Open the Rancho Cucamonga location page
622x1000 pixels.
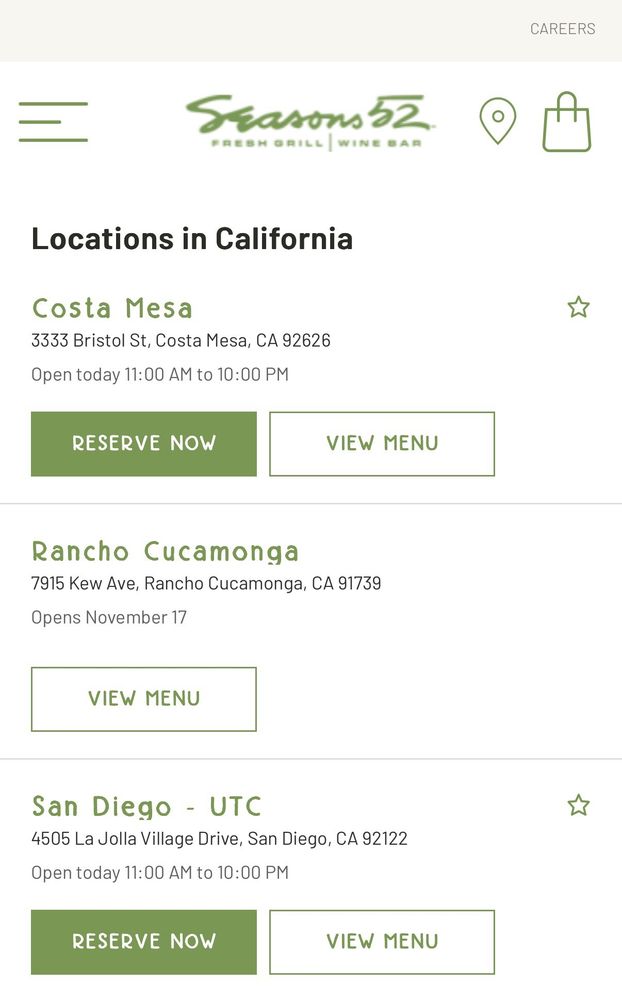point(165,552)
